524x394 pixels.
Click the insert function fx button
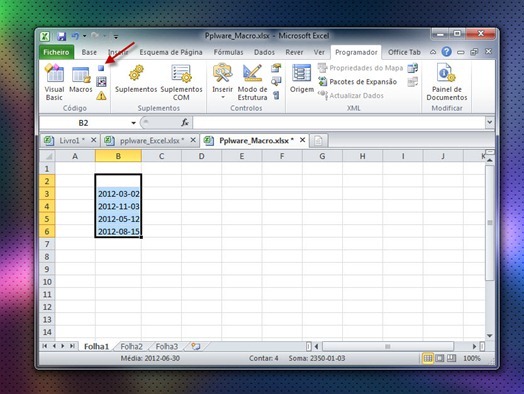click(185, 123)
